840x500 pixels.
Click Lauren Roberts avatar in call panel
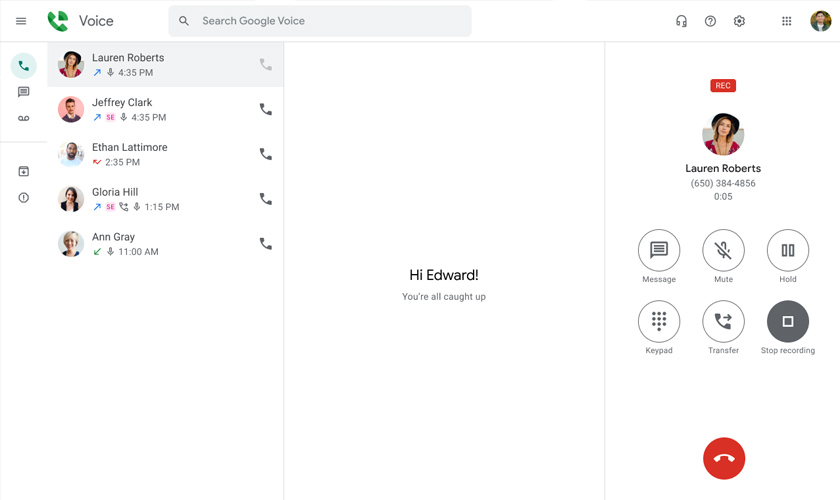pyautogui.click(x=723, y=134)
